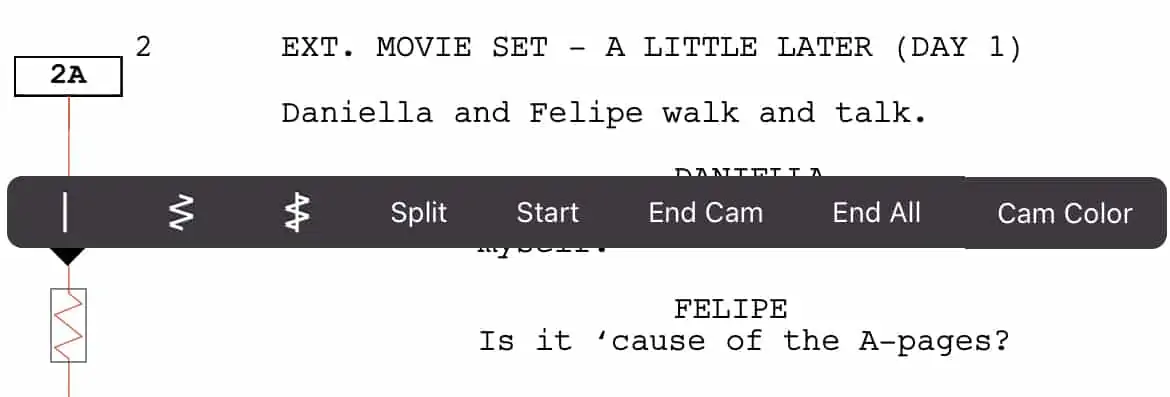The width and height of the screenshot is (1170, 397).
Task: Click the A-pages dialogue line
Action: click(743, 341)
